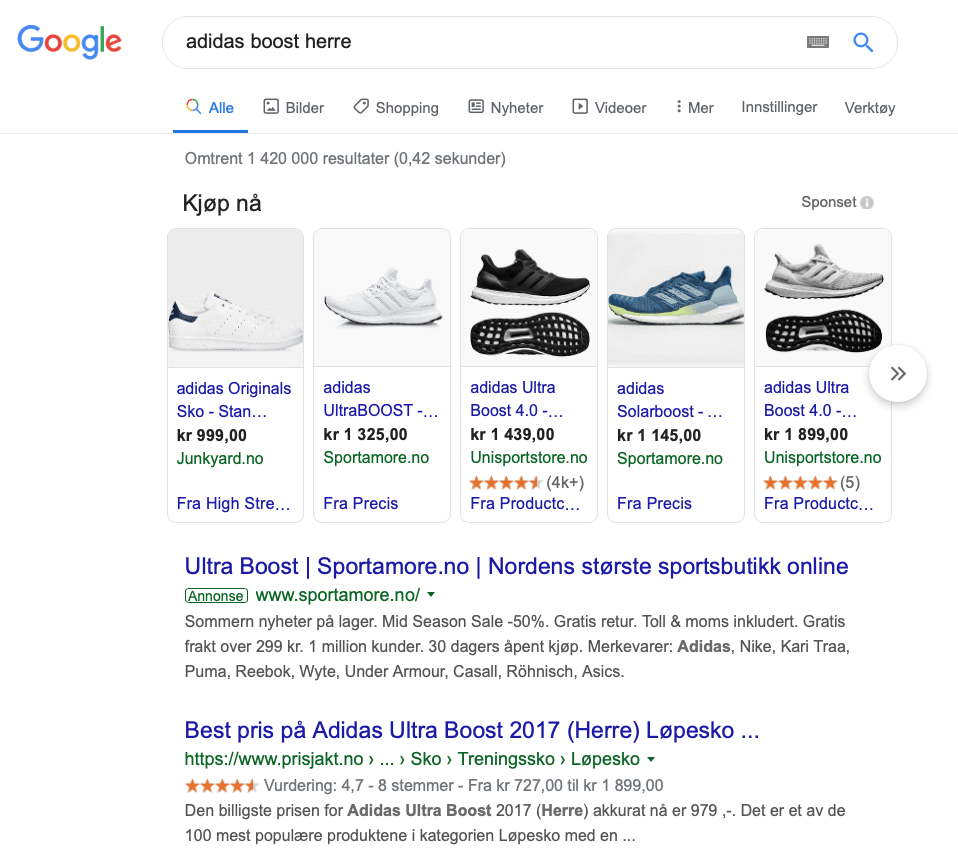
Task: Click the Videoer play icon
Action: click(x=580, y=107)
